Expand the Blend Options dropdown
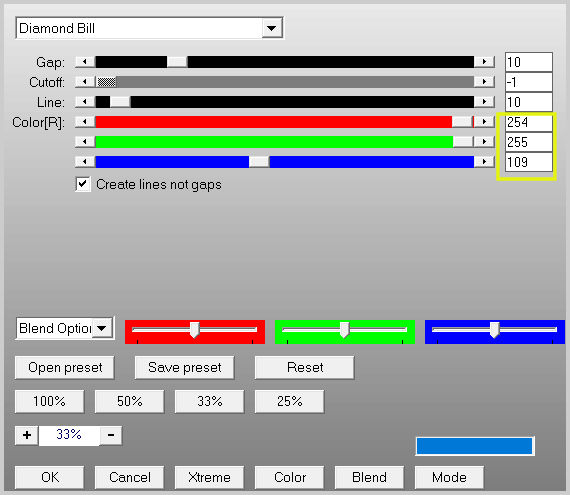Screen dimensions: 570x495 coord(102,329)
